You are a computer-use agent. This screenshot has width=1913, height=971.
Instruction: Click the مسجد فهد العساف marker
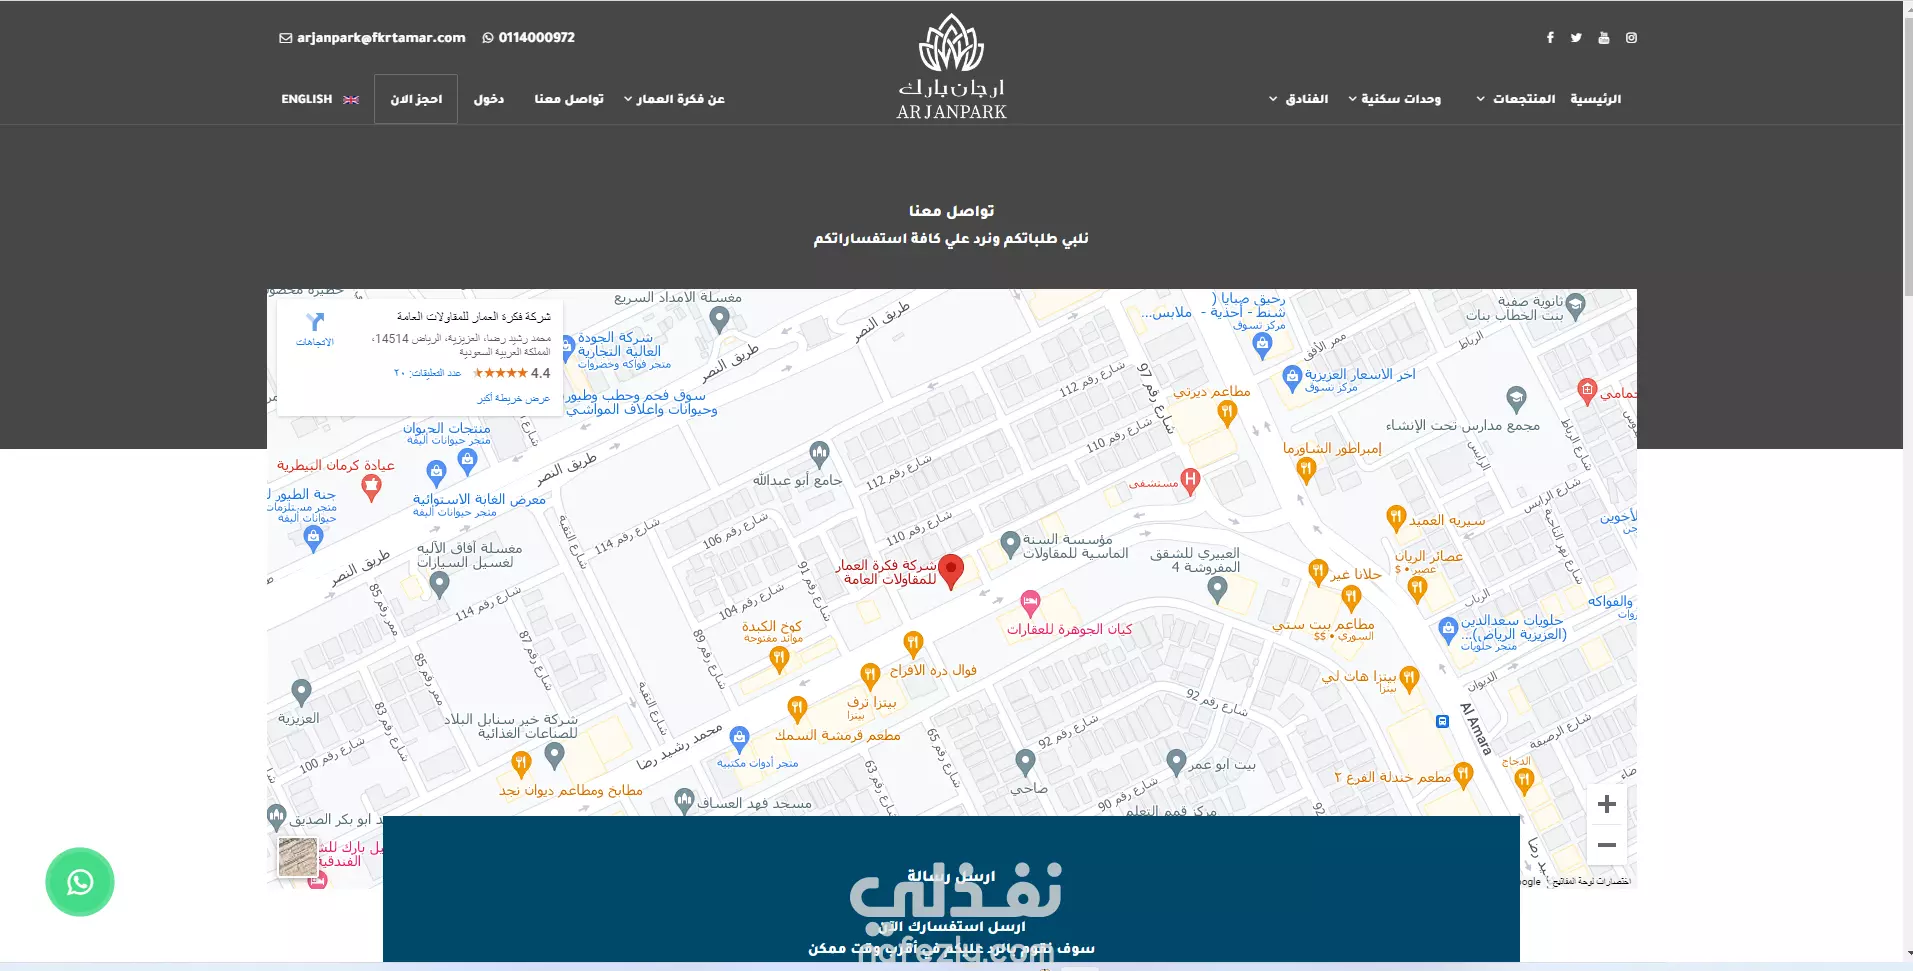(684, 800)
